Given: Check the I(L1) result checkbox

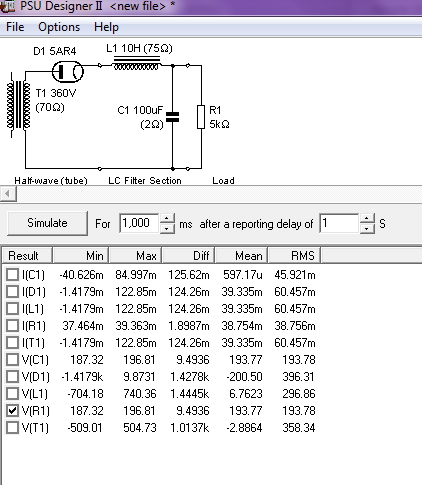Looking at the screenshot, I should tap(12, 309).
